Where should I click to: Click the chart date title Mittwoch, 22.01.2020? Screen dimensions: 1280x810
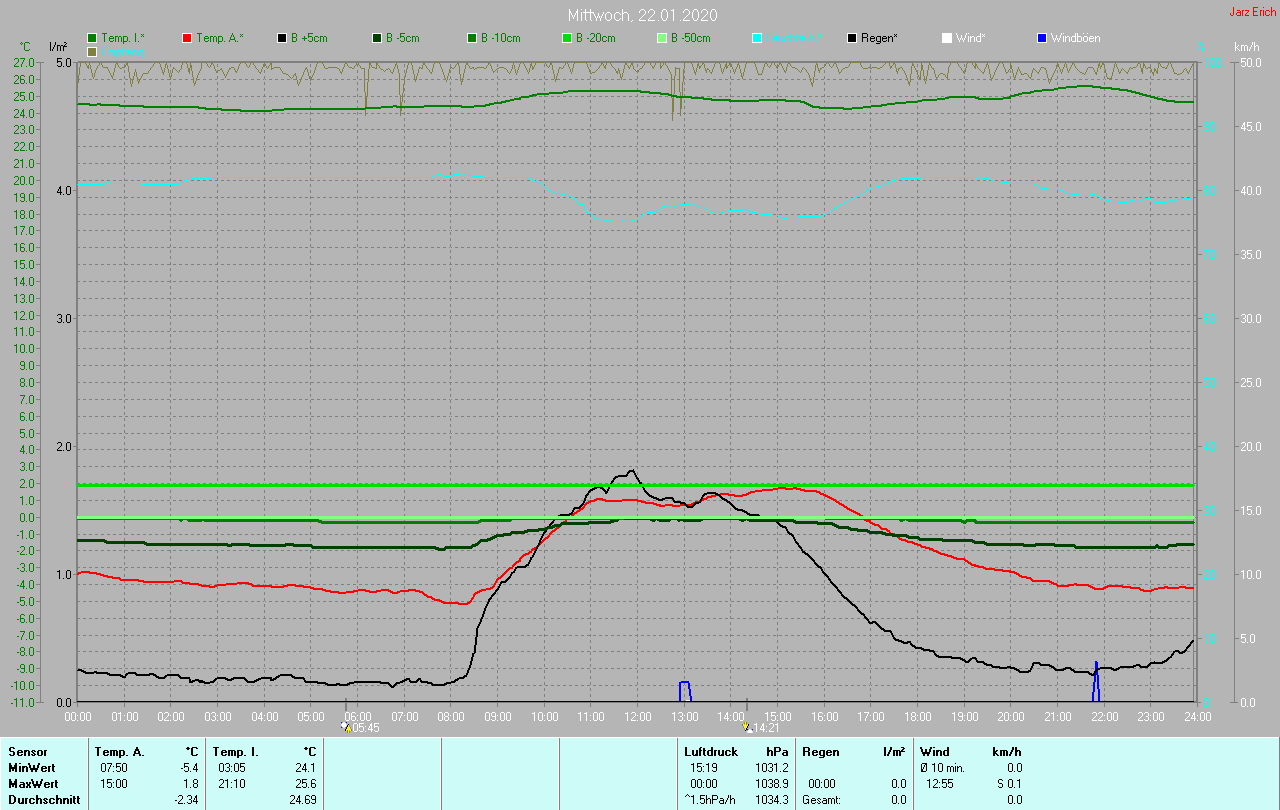[642, 15]
